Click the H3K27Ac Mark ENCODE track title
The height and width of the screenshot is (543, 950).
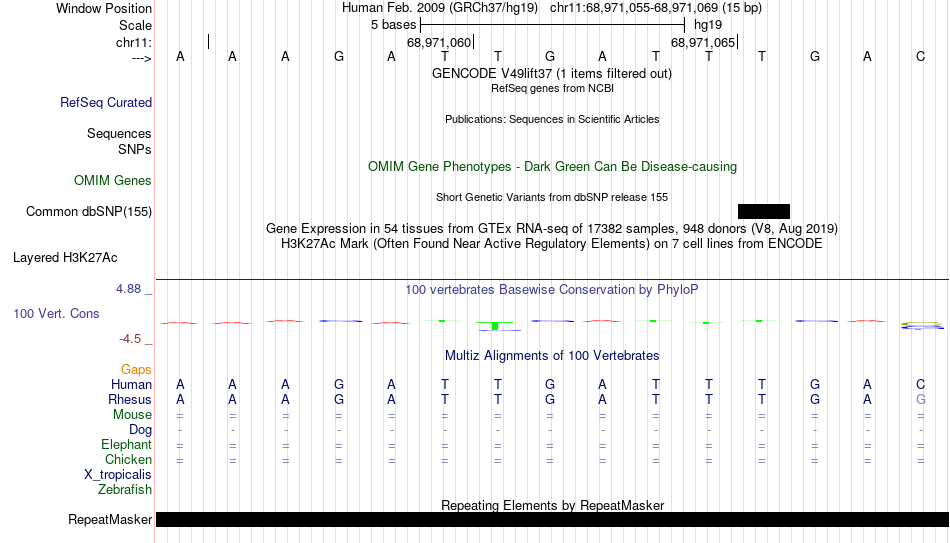pyautogui.click(x=552, y=244)
